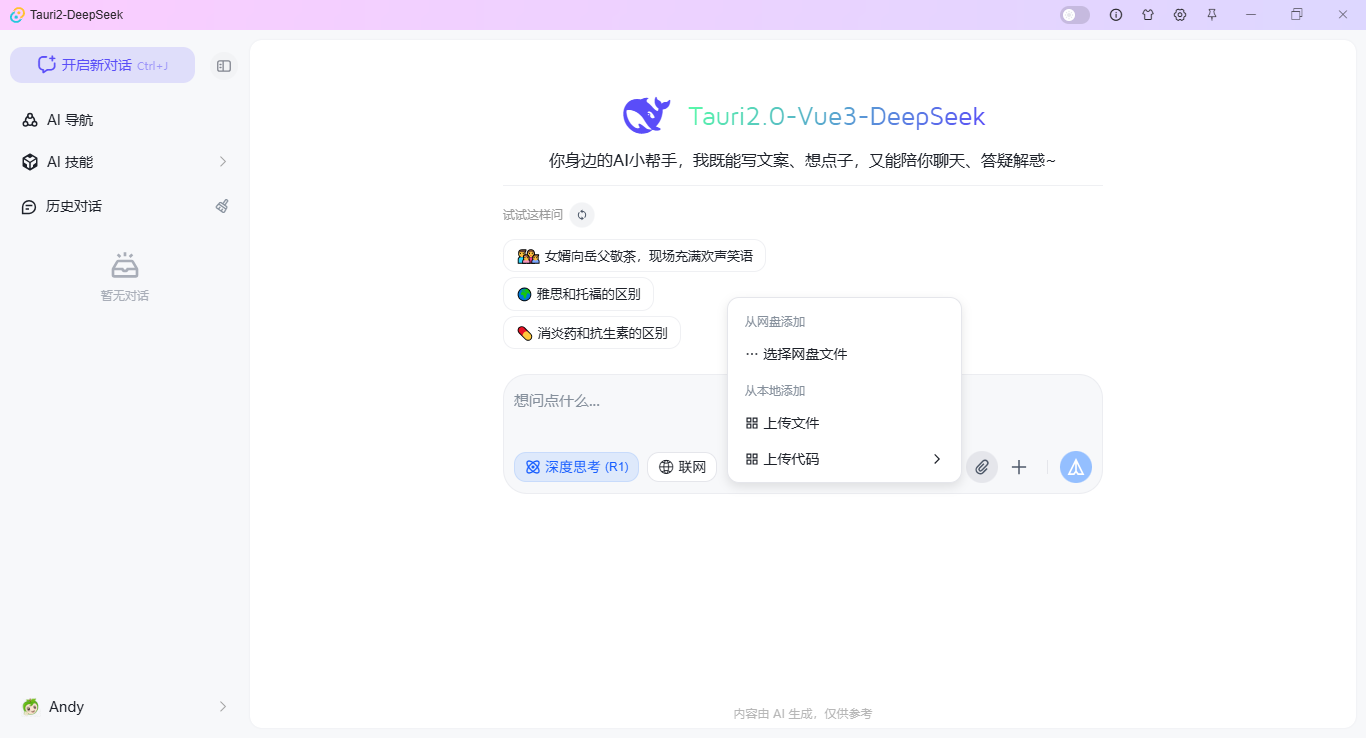Send message with the round blue button
Screen dimensions: 1366x738
point(1076,467)
